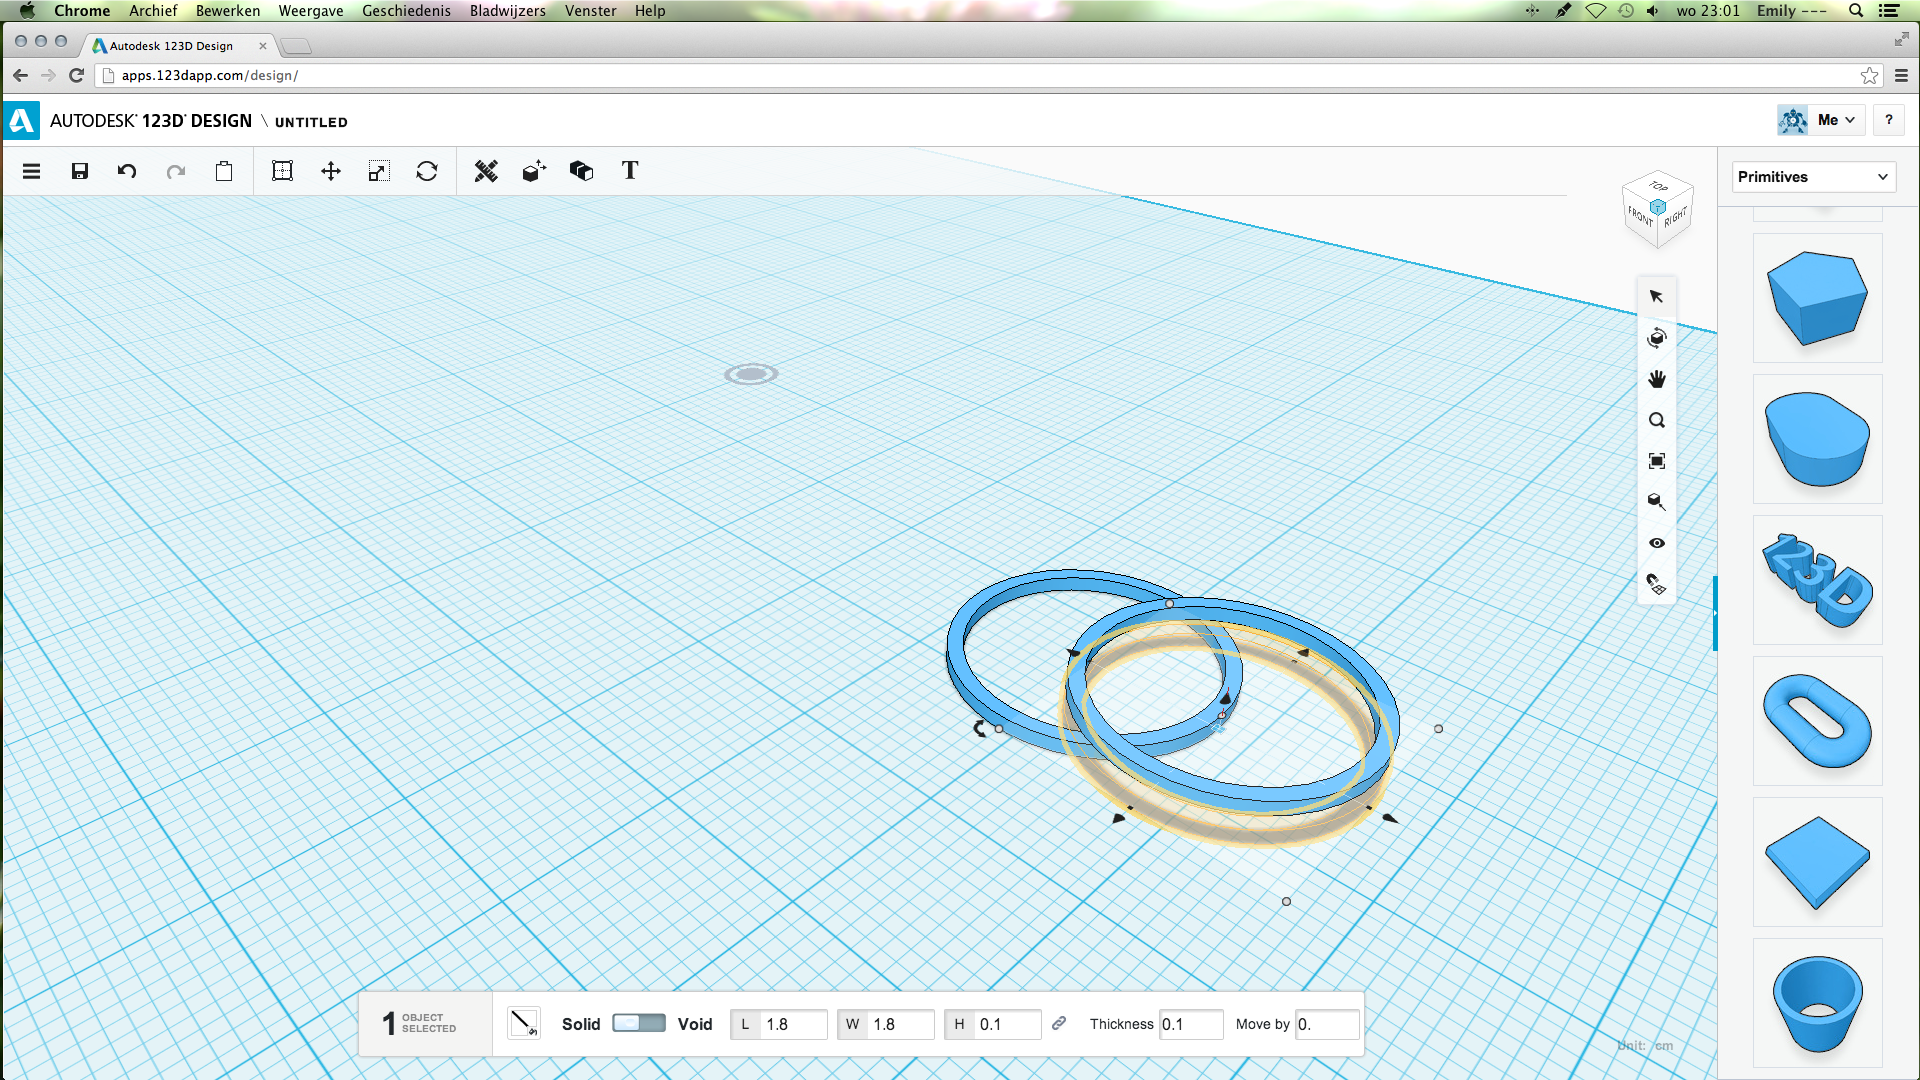Image resolution: width=1920 pixels, height=1080 pixels.
Task: Expand the hamburger menu options
Action: [x=32, y=171]
